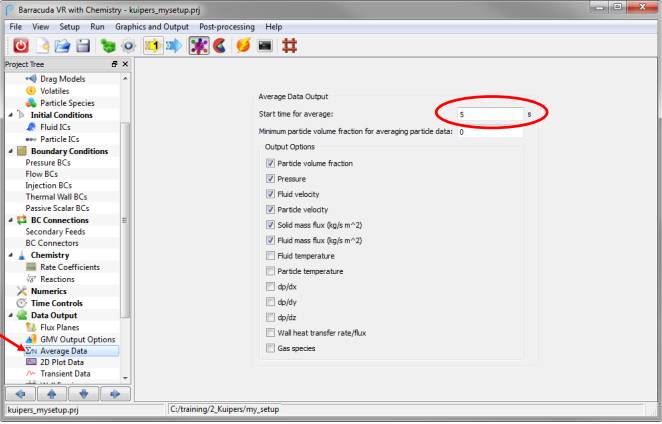Viewport: 662px width, 424px height.
Task: Toggle Fluid velocity checkbox
Action: (x=270, y=194)
